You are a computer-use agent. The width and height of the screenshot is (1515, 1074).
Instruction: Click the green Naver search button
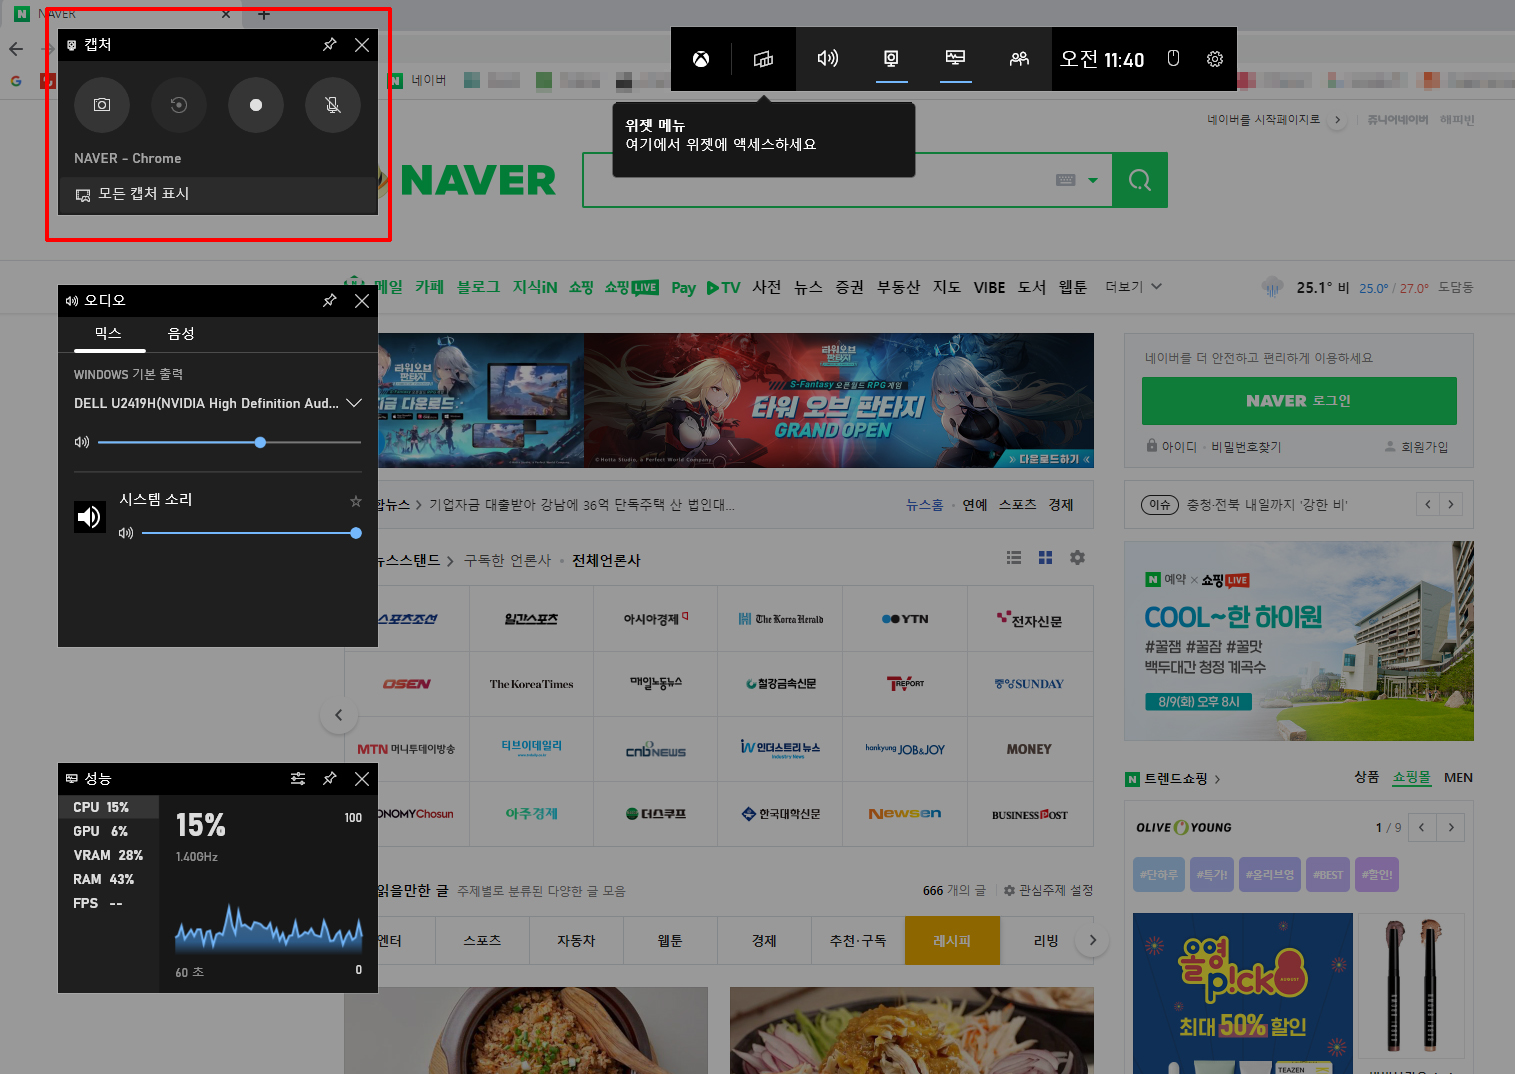coord(1140,180)
